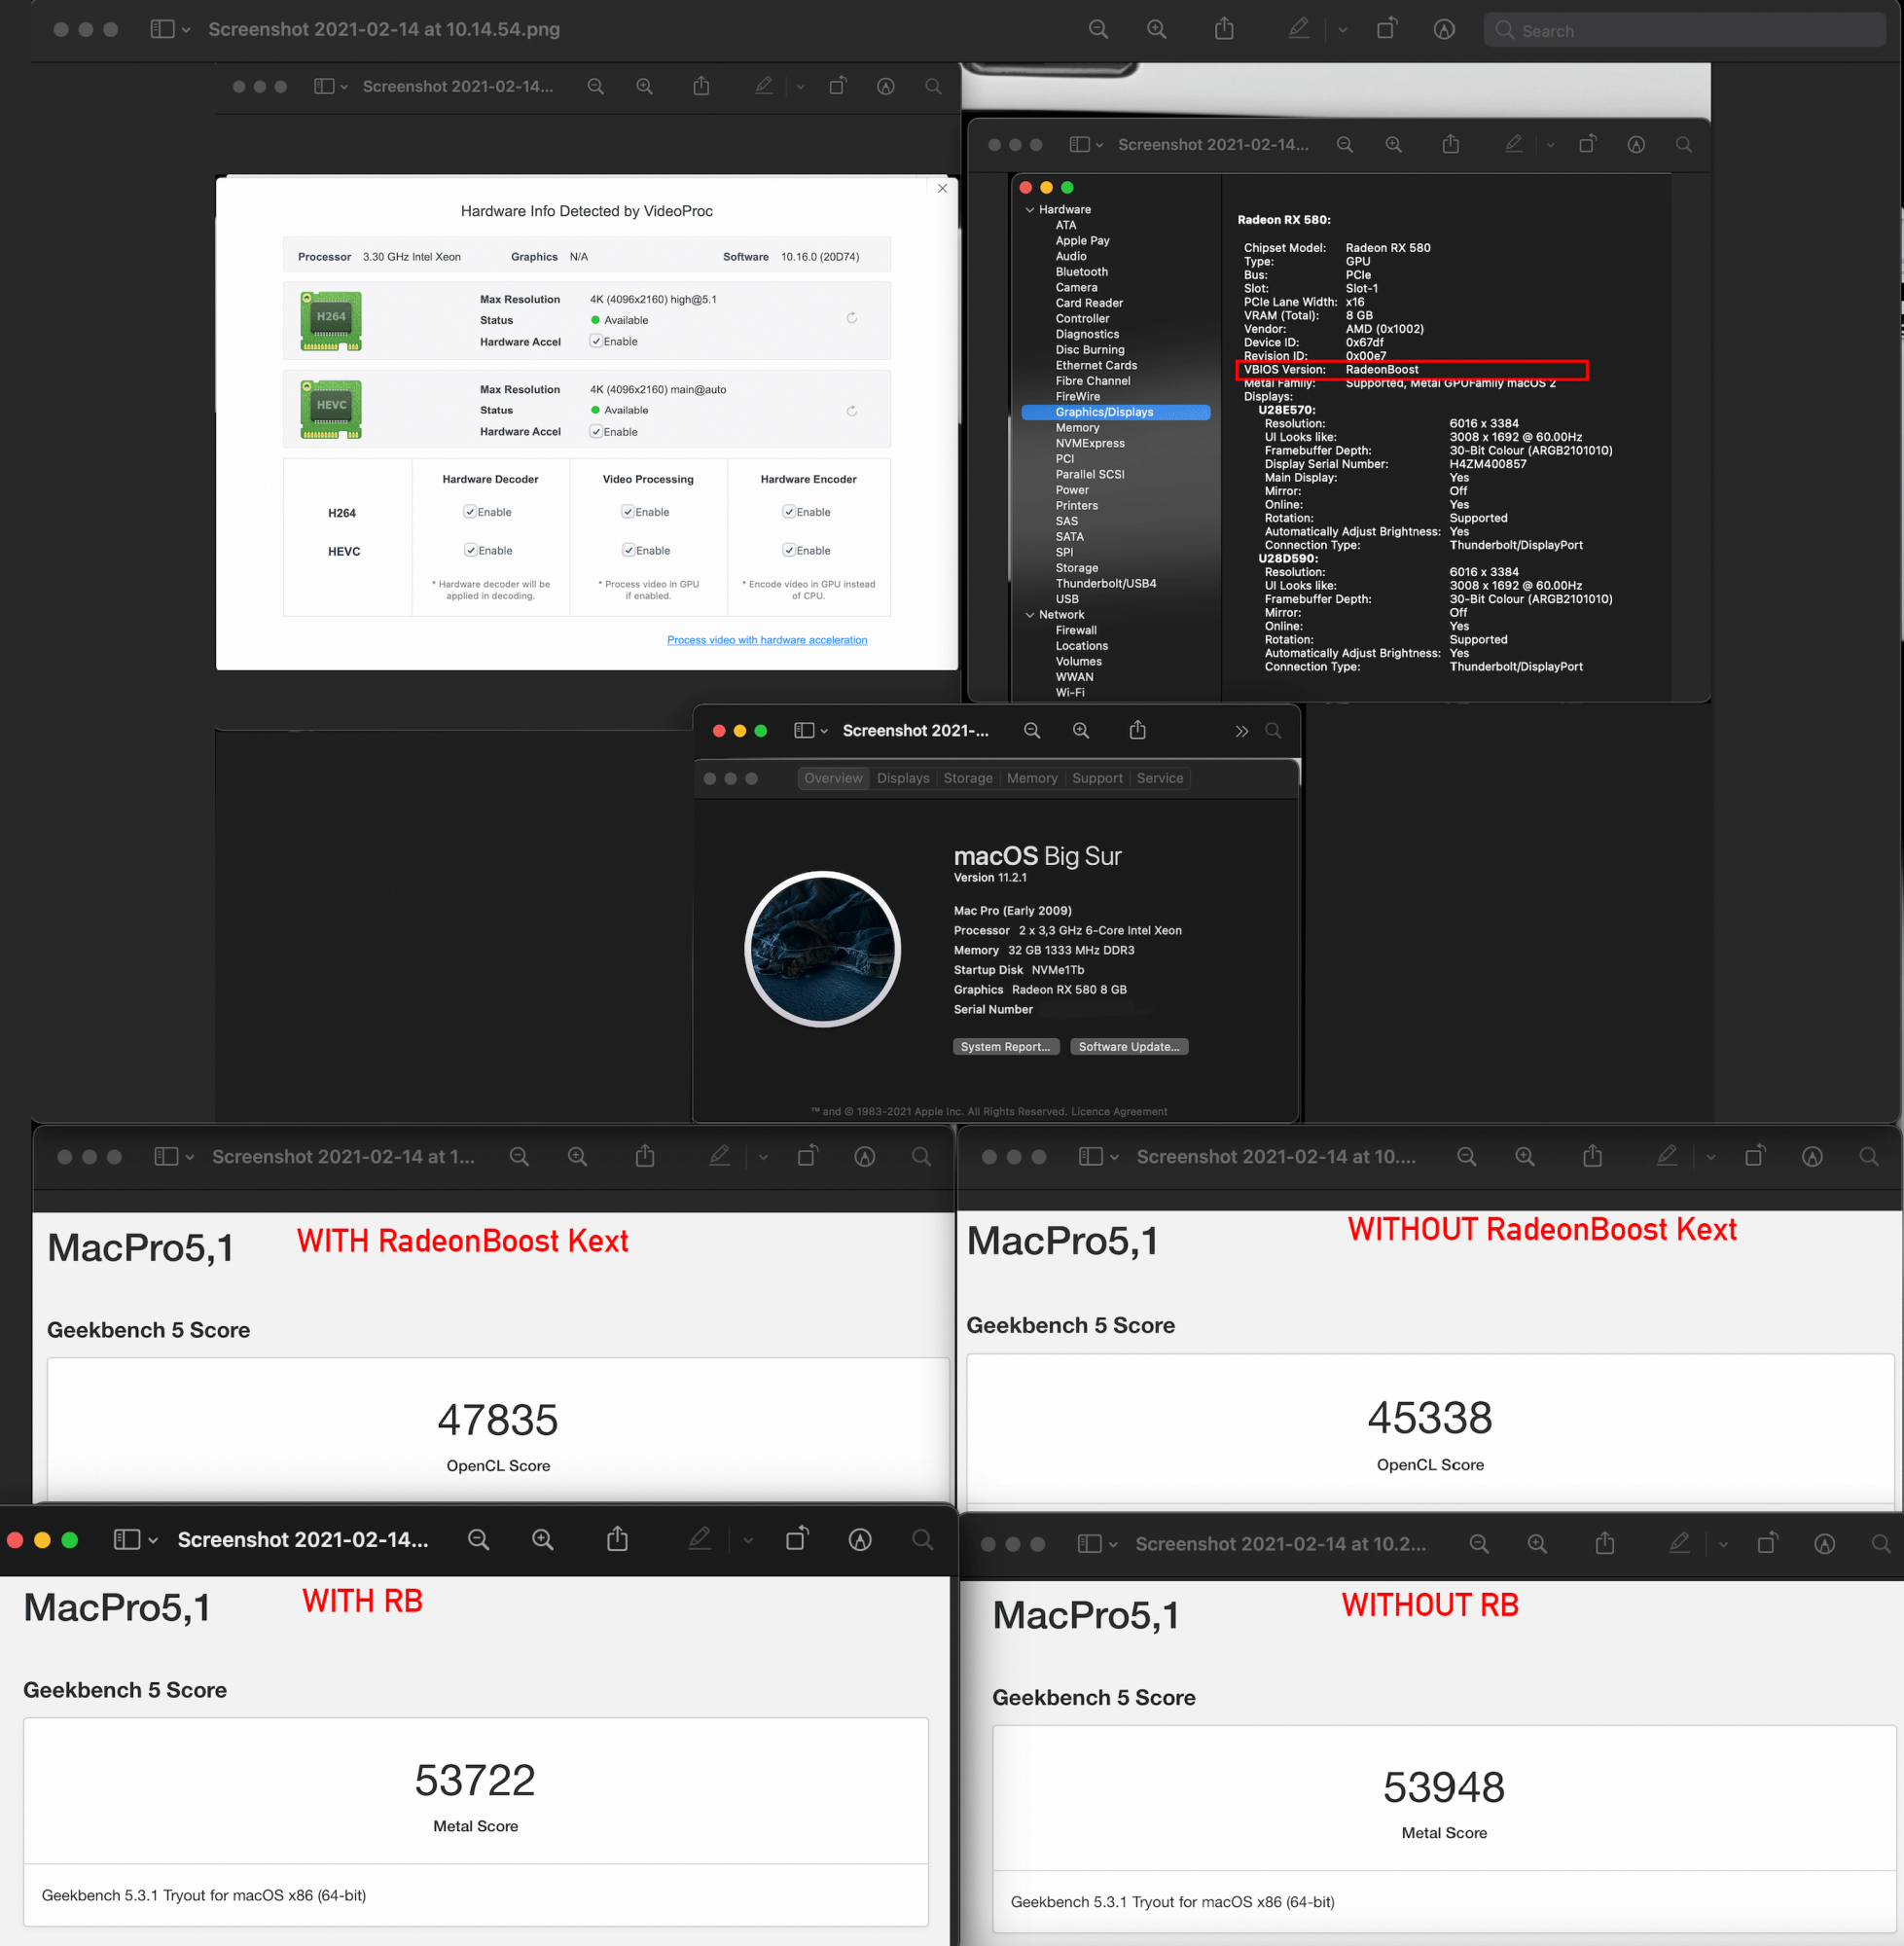This screenshot has height=1946, width=1904.
Task: Collapse the Hardware tree section
Action: (x=1030, y=210)
